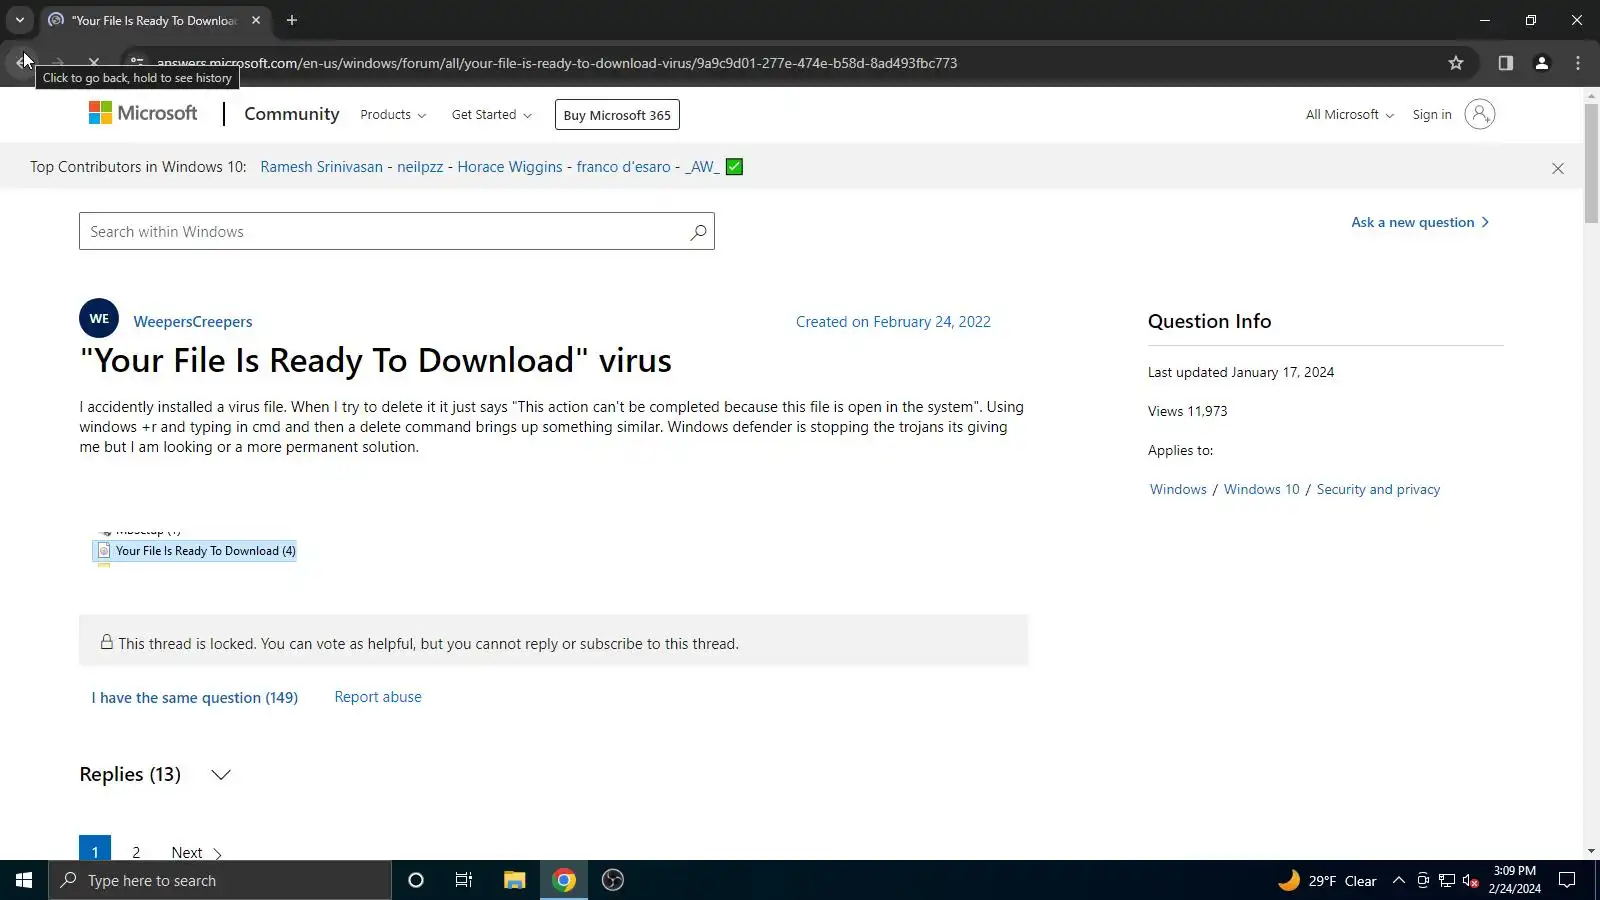Click the browser address bar URL
This screenshot has width=1600, height=900.
557,63
